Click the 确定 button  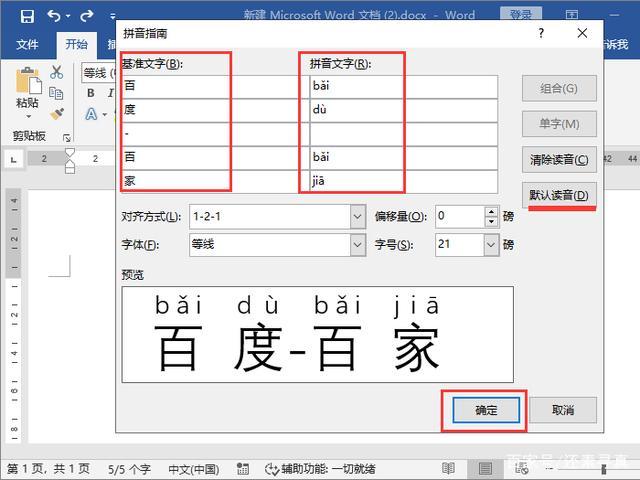pyautogui.click(x=486, y=410)
